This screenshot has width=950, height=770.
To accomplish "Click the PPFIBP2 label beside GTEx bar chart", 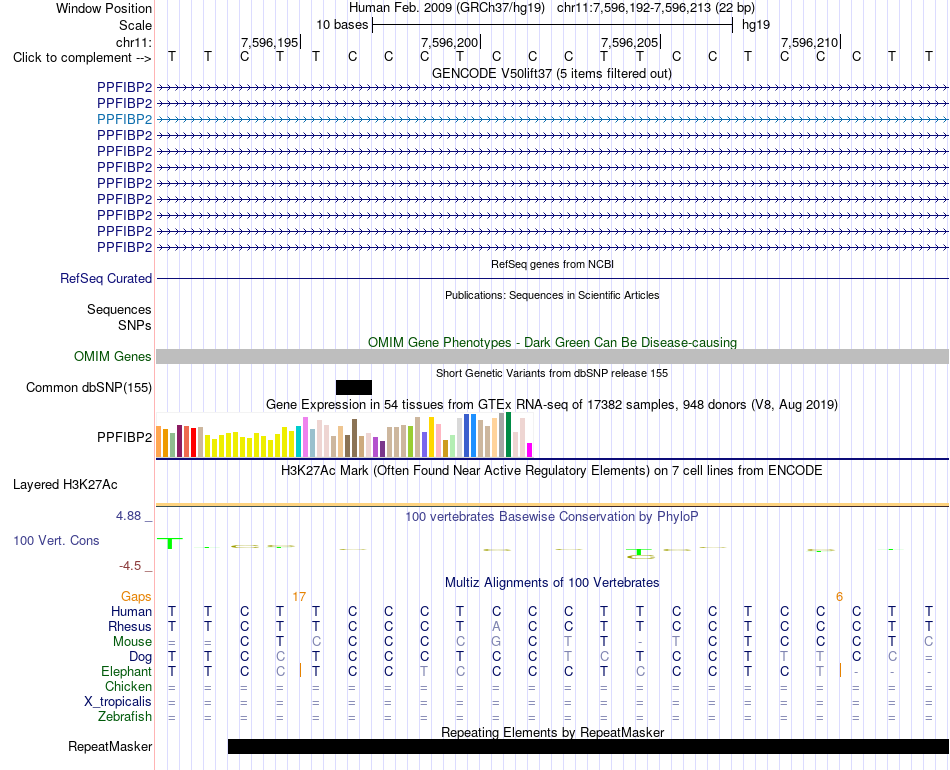I will [x=124, y=437].
